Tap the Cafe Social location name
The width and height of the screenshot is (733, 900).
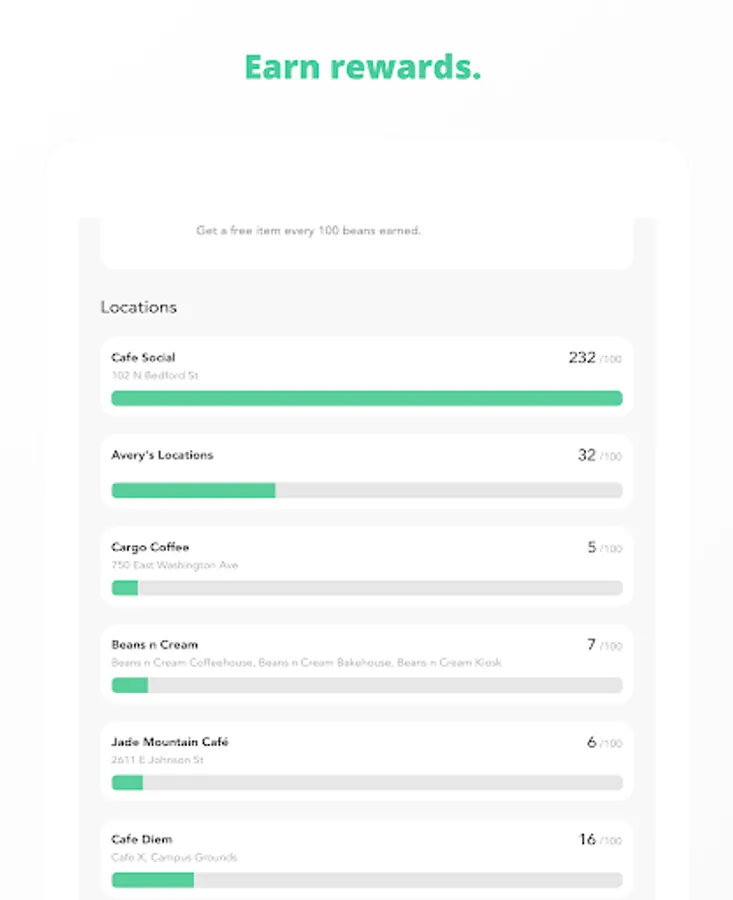point(143,357)
